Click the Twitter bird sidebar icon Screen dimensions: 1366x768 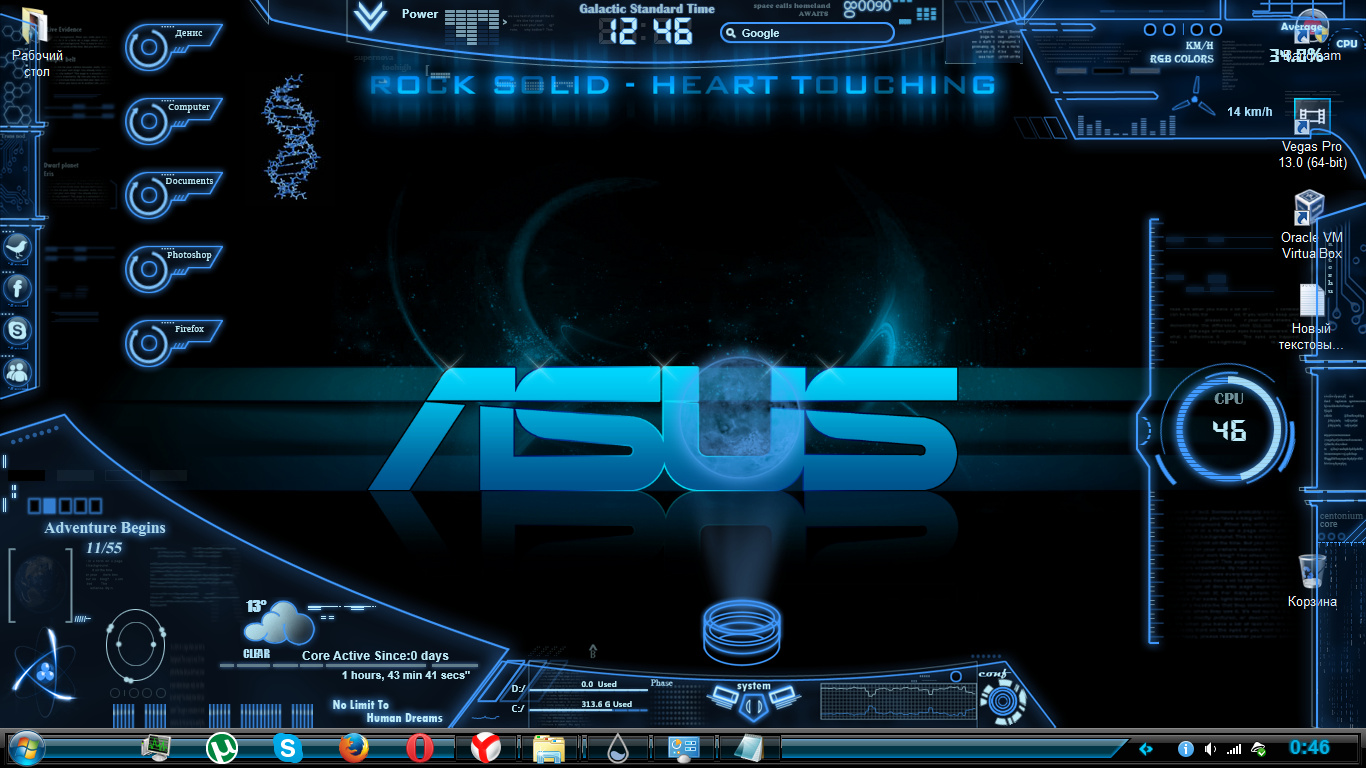coord(17,247)
